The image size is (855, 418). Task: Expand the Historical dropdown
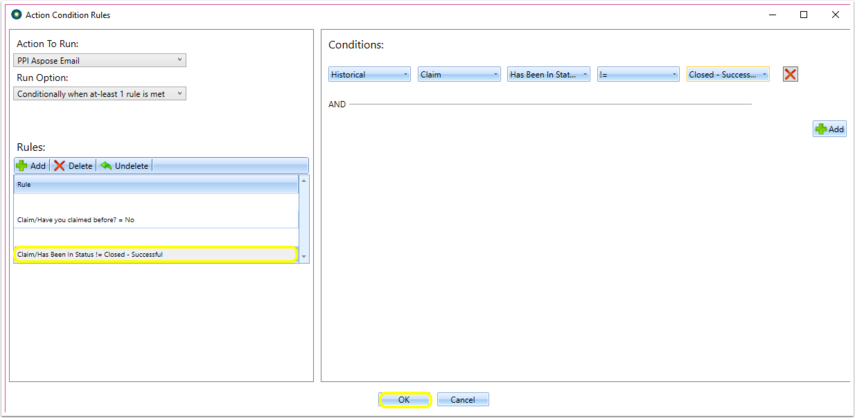click(369, 75)
